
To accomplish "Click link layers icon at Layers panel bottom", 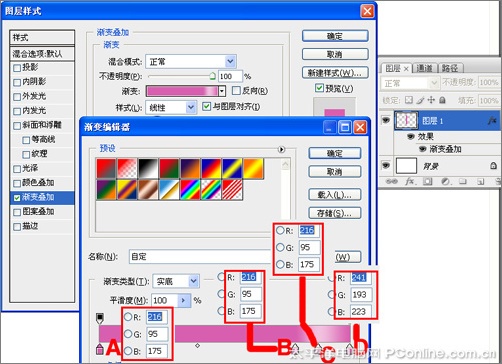I will 392,181.
